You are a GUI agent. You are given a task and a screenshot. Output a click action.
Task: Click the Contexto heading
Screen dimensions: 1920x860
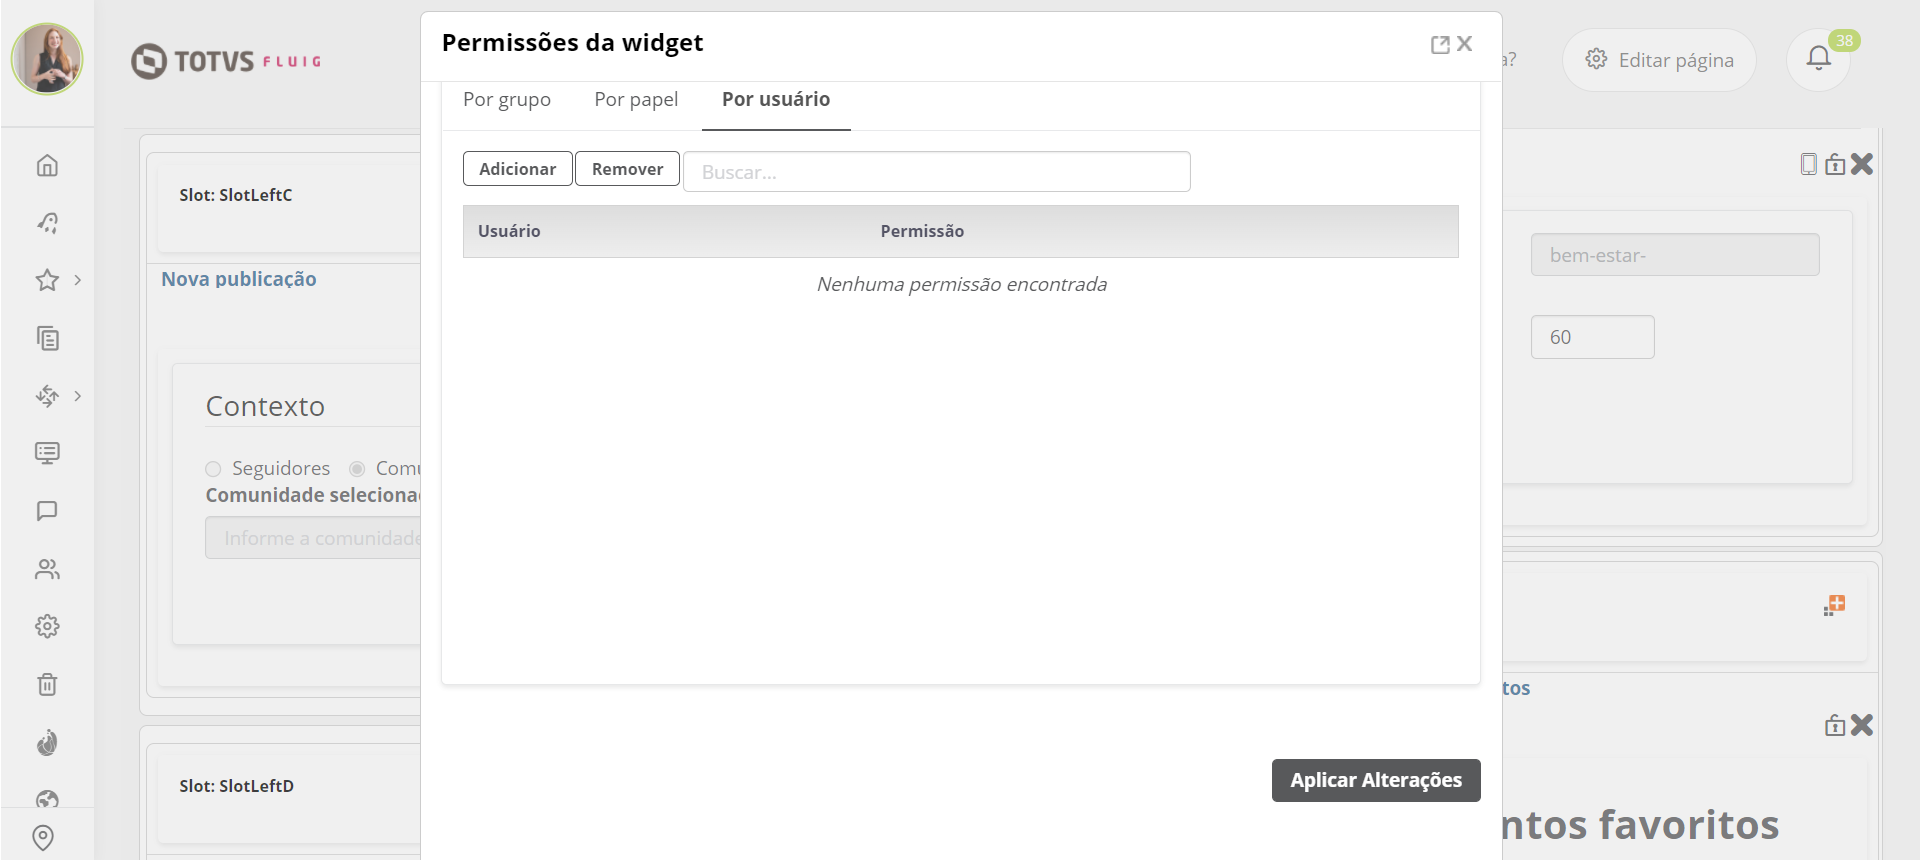[265, 406]
